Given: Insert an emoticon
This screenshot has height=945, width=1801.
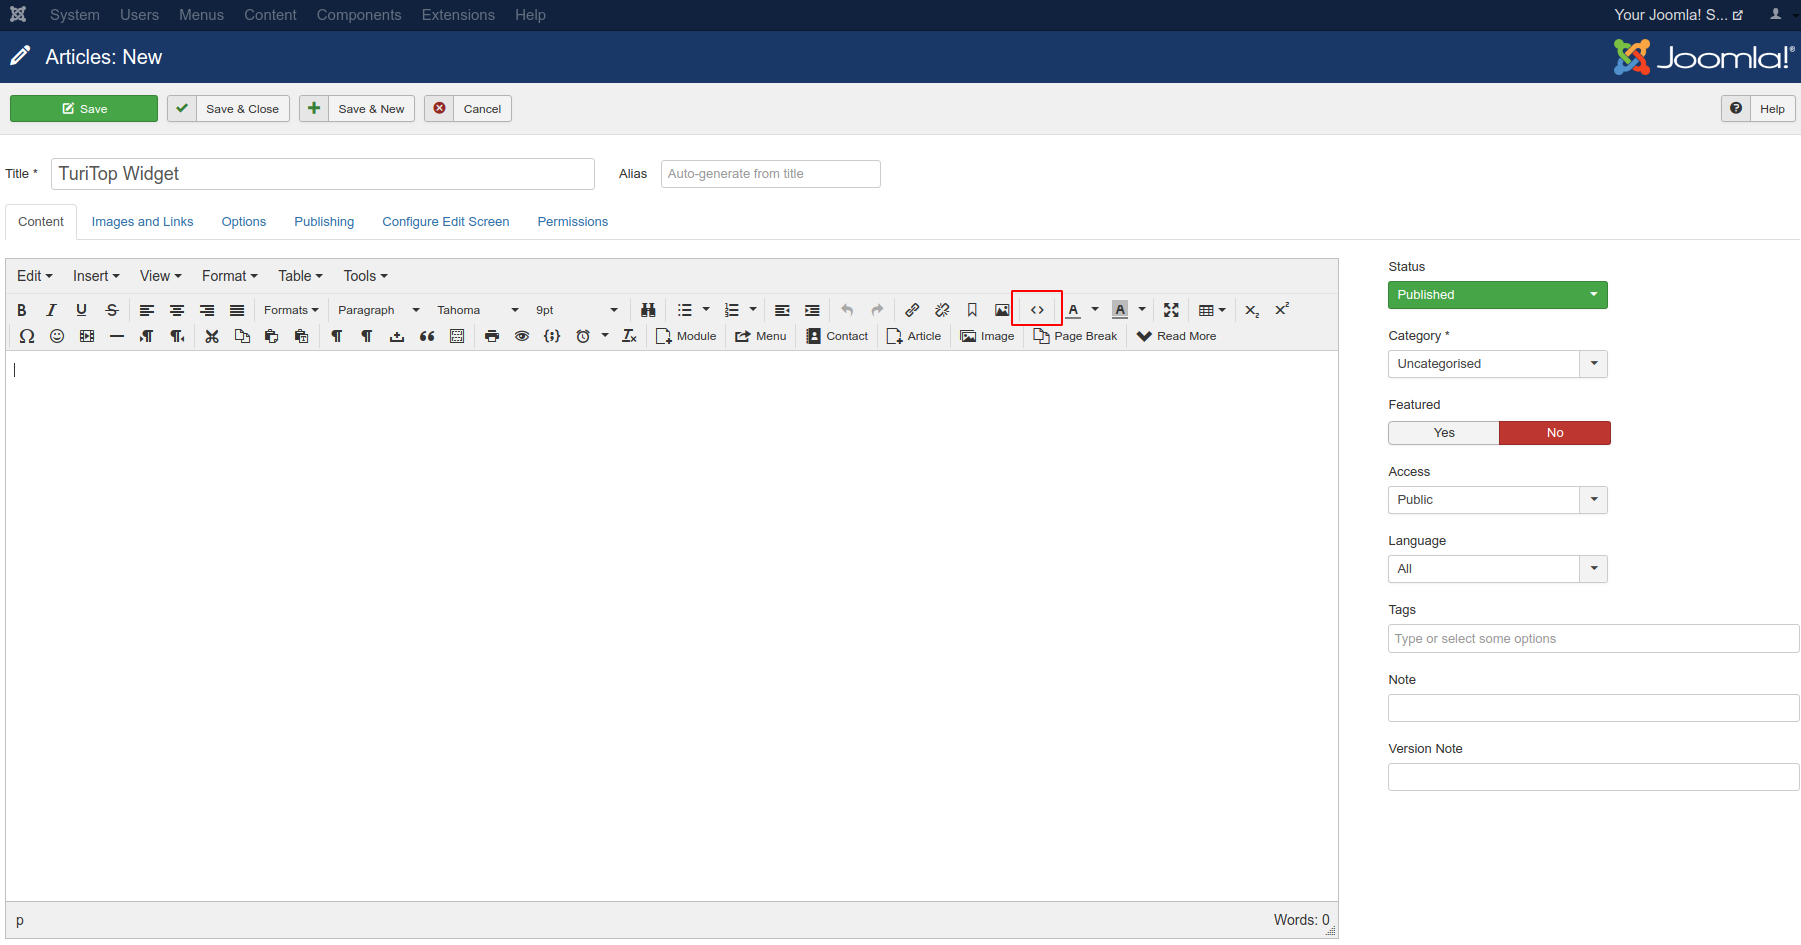Looking at the screenshot, I should pos(56,336).
